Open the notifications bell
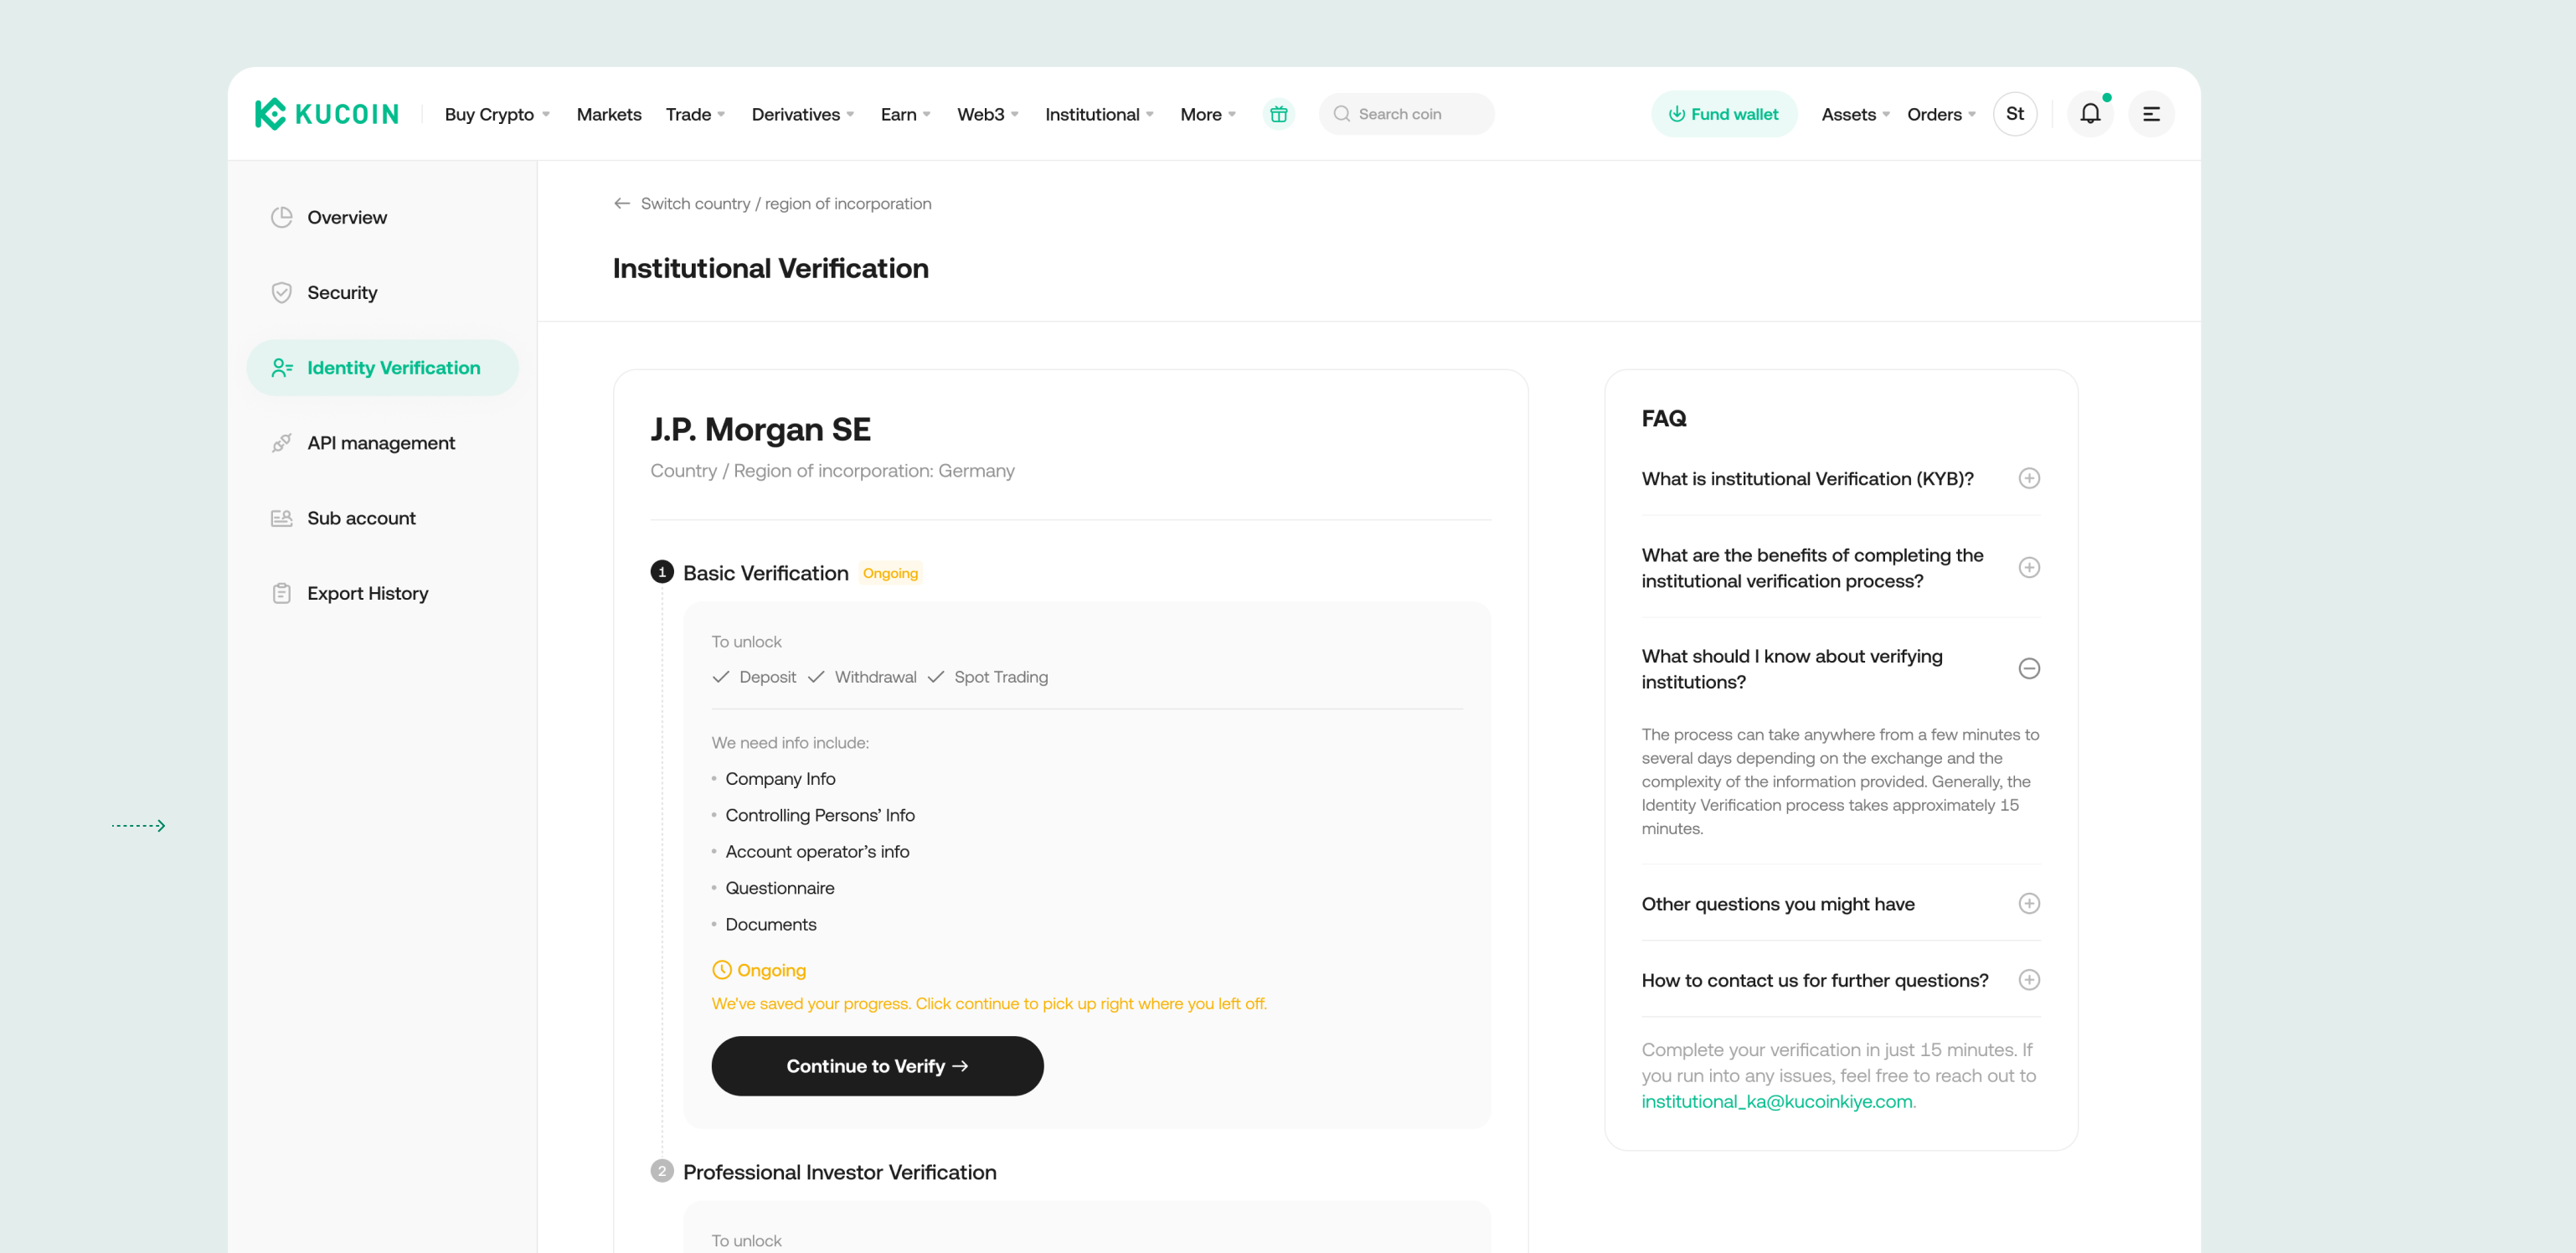The image size is (2576, 1253). point(2090,114)
